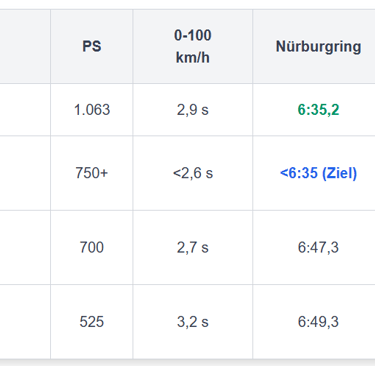Click empty first-column cell in 700 row

25,247
